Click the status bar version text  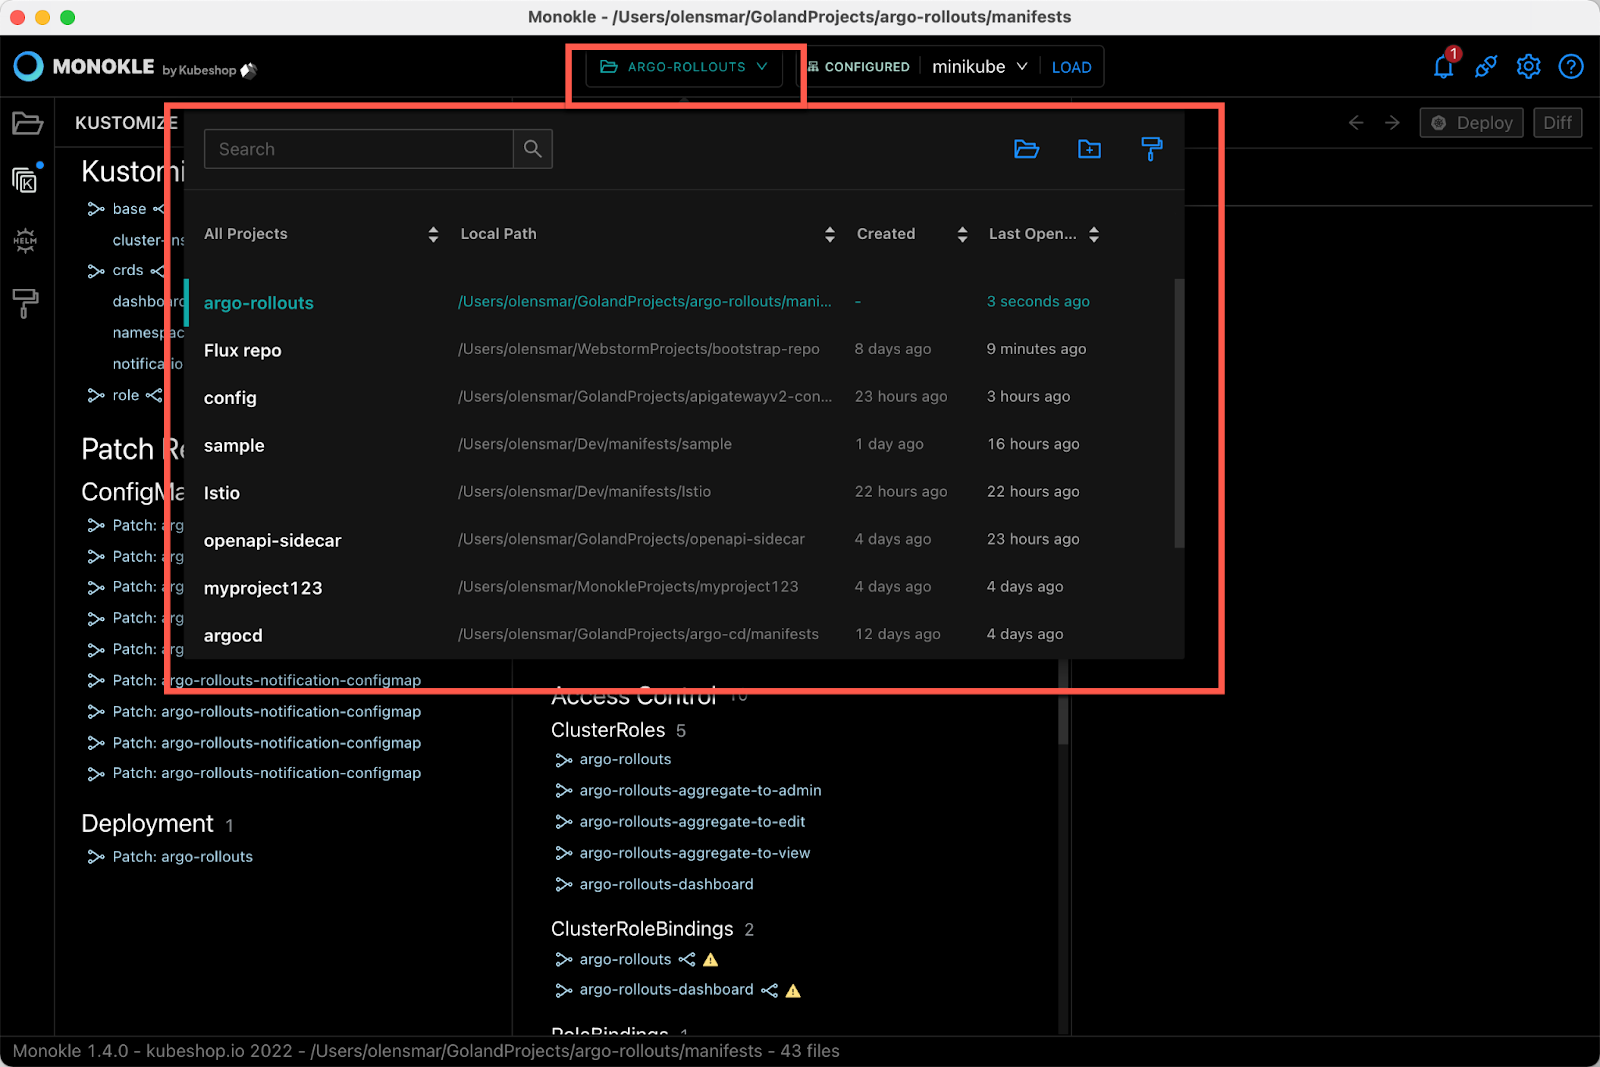[x=426, y=1051]
